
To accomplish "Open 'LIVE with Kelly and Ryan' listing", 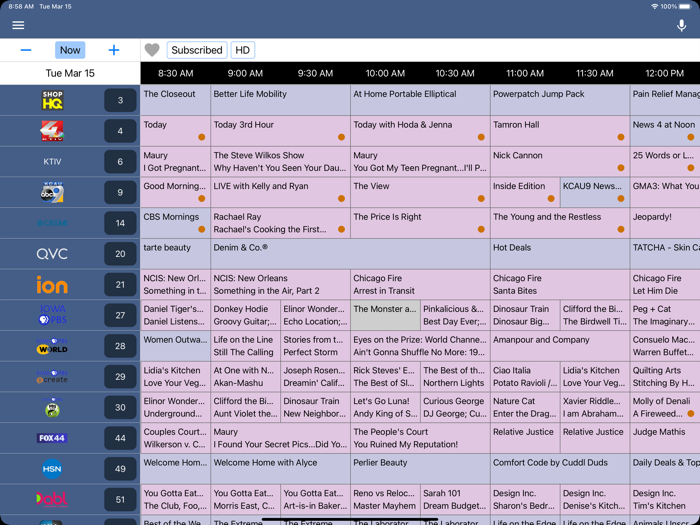I will point(280,192).
